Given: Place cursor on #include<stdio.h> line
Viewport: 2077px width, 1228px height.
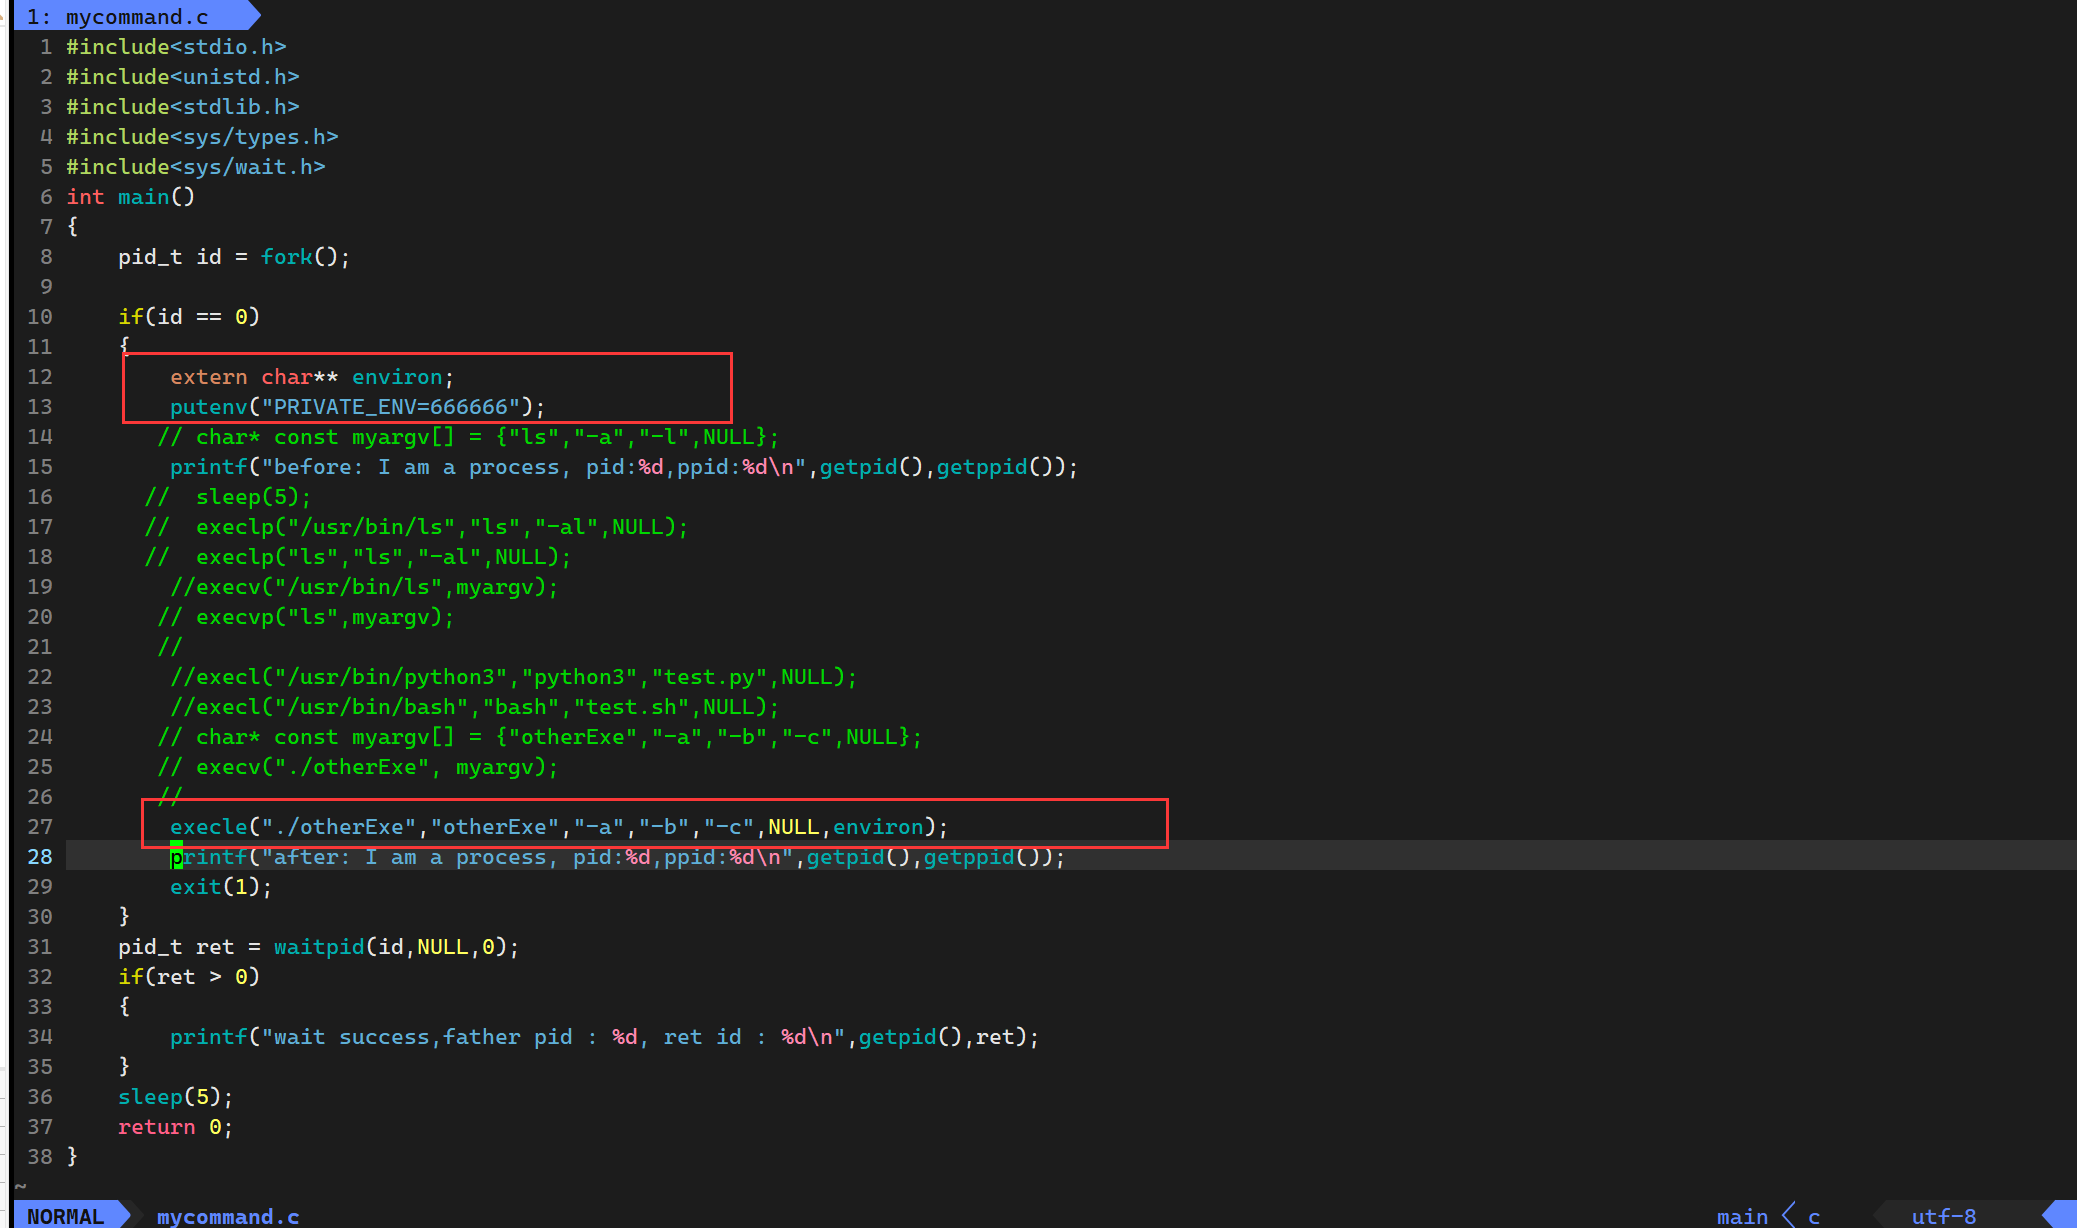Looking at the screenshot, I should [176, 47].
